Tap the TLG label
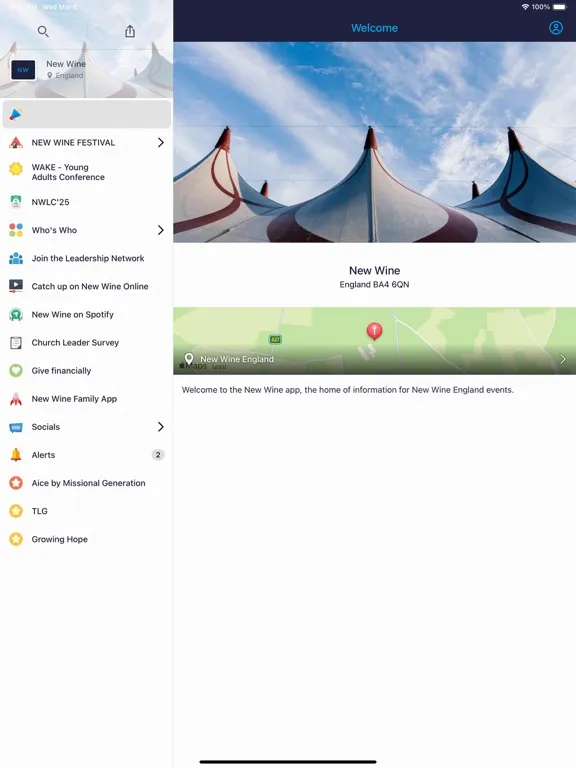Screen dimensions: 576x768 tap(40, 511)
